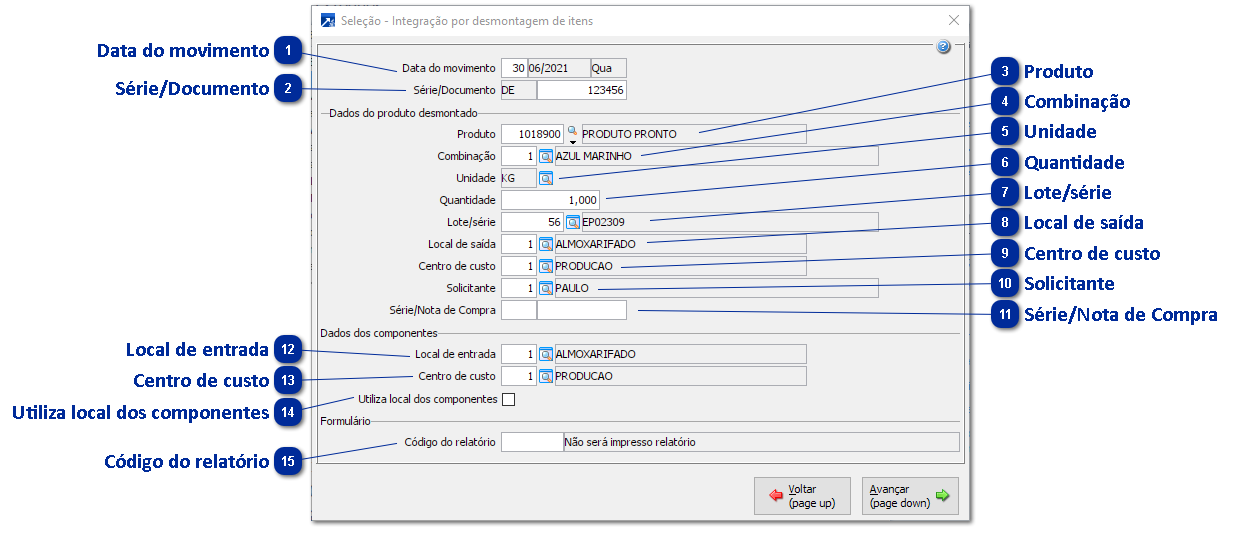The height and width of the screenshot is (537, 1234).
Task: Open lookup icon for product's Centro de custo
Action: coord(546,266)
